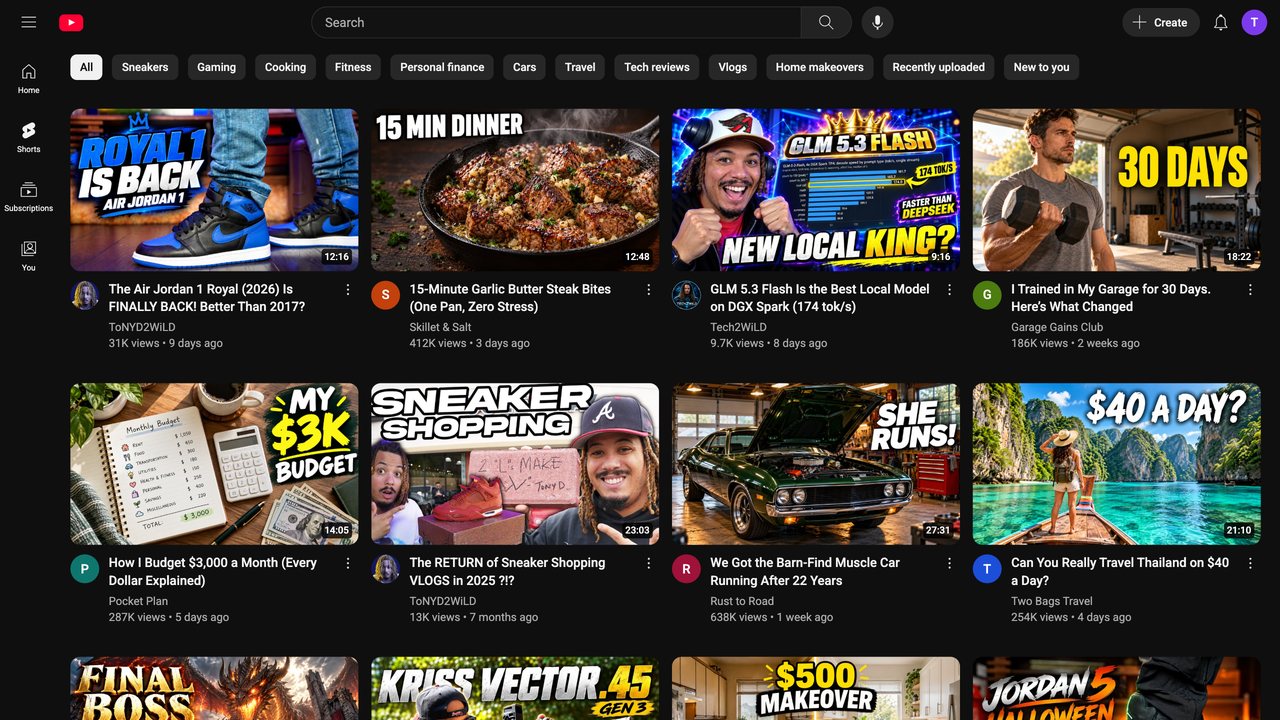The image size is (1280, 720).
Task: Open Shorts in the sidebar
Action: [x=28, y=137]
